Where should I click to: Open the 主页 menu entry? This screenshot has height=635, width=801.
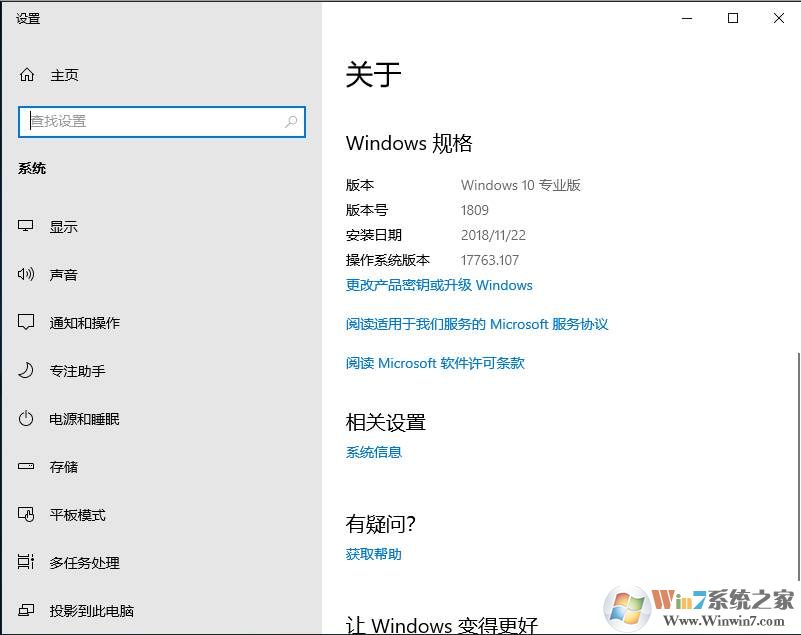click(x=64, y=75)
